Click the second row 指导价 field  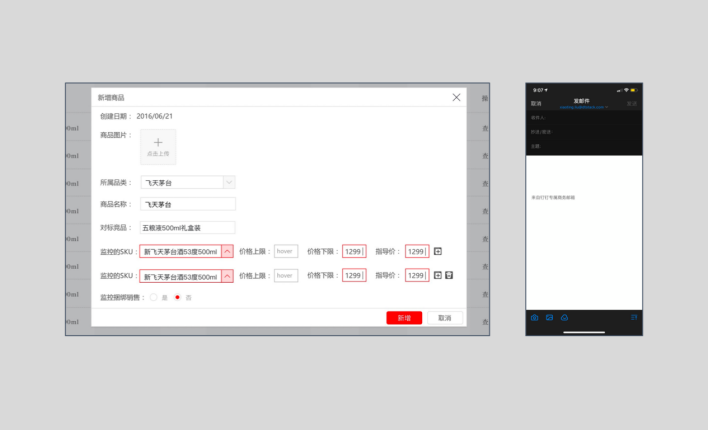[x=417, y=276]
